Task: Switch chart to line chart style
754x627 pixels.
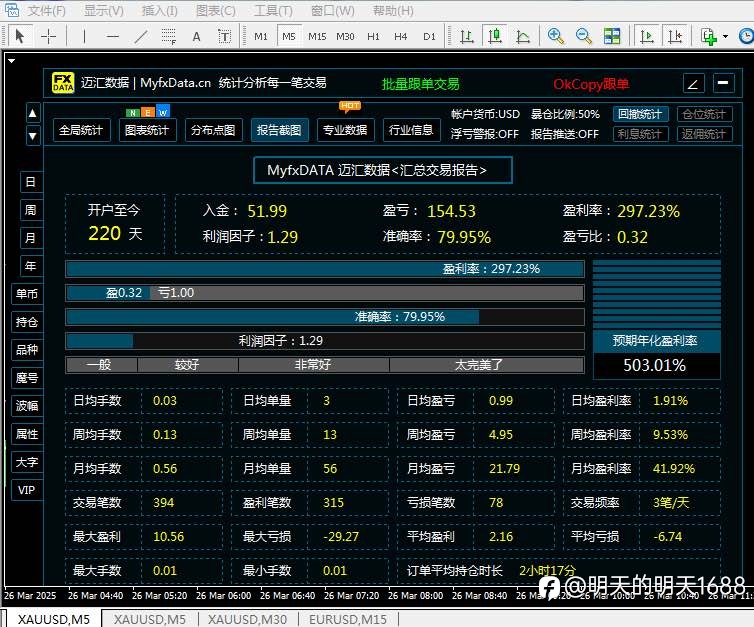Action: click(x=523, y=36)
